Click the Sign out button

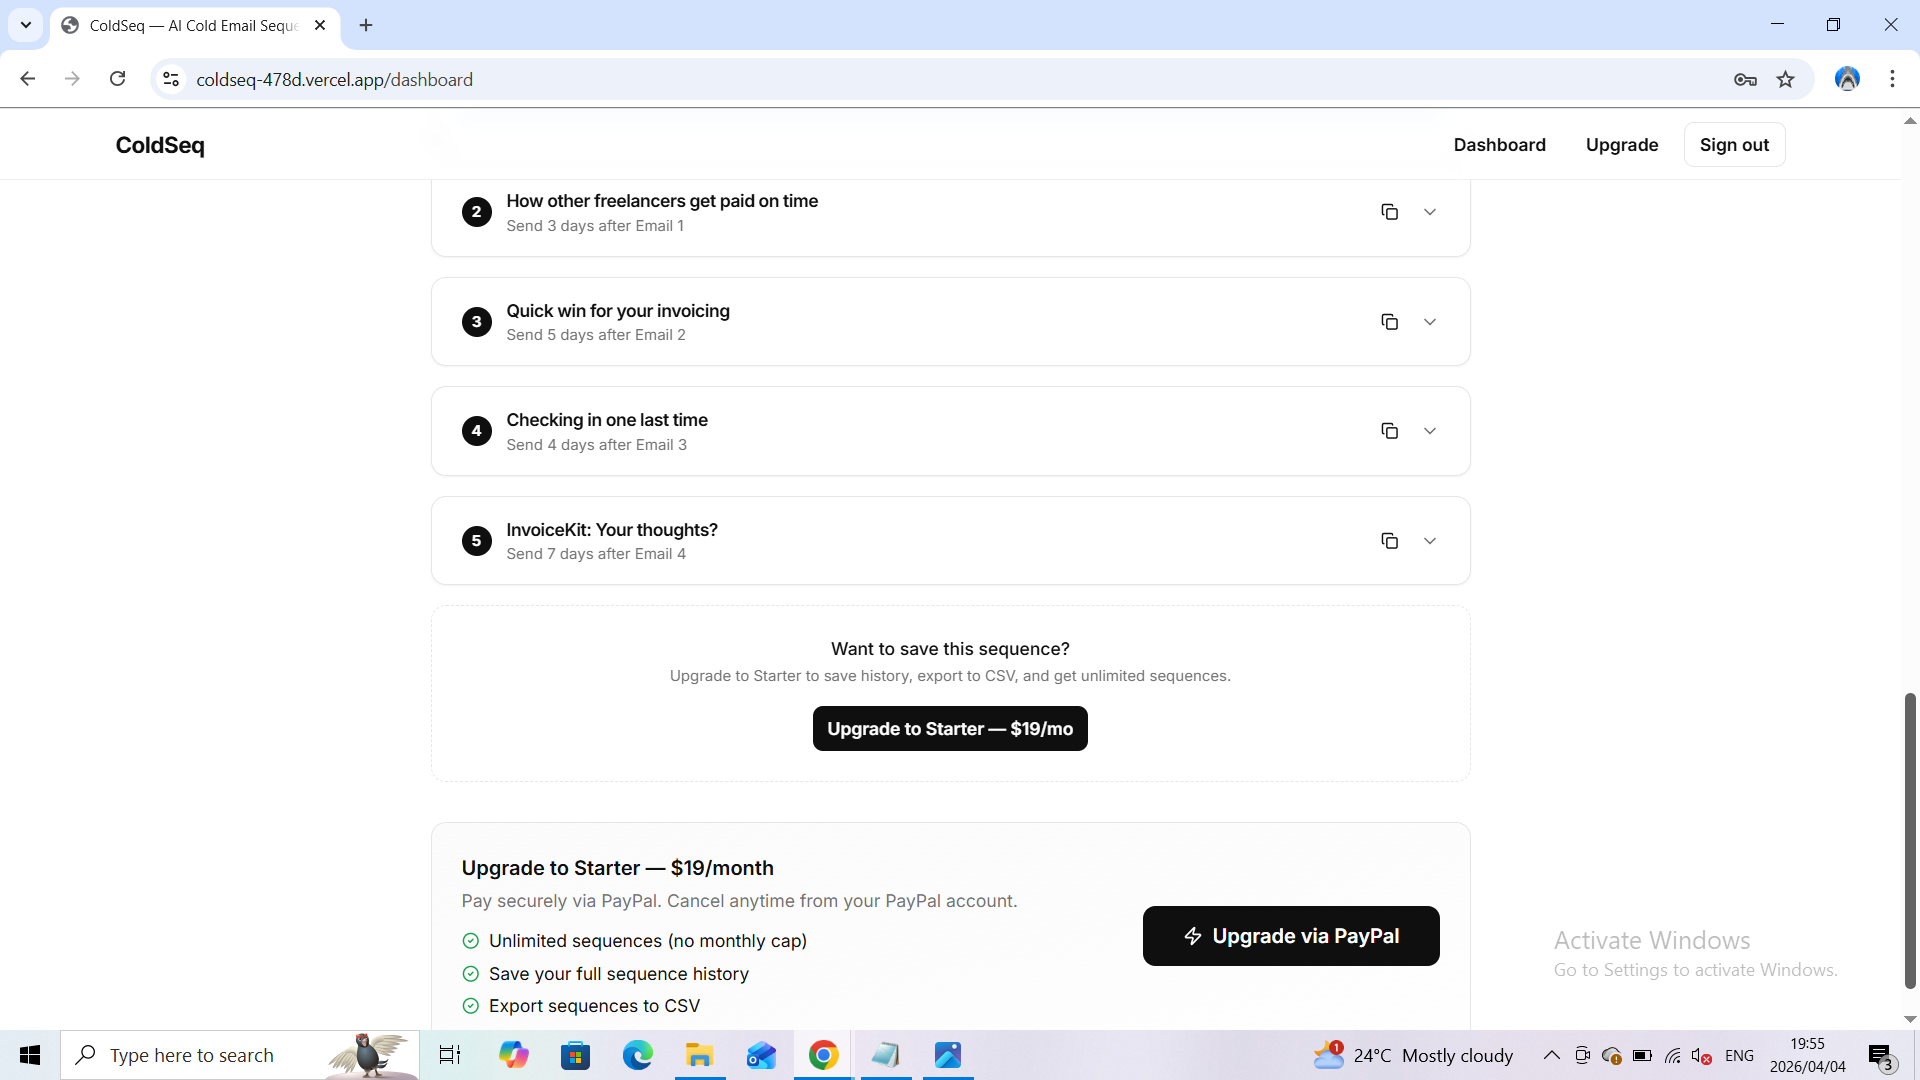(x=1734, y=145)
